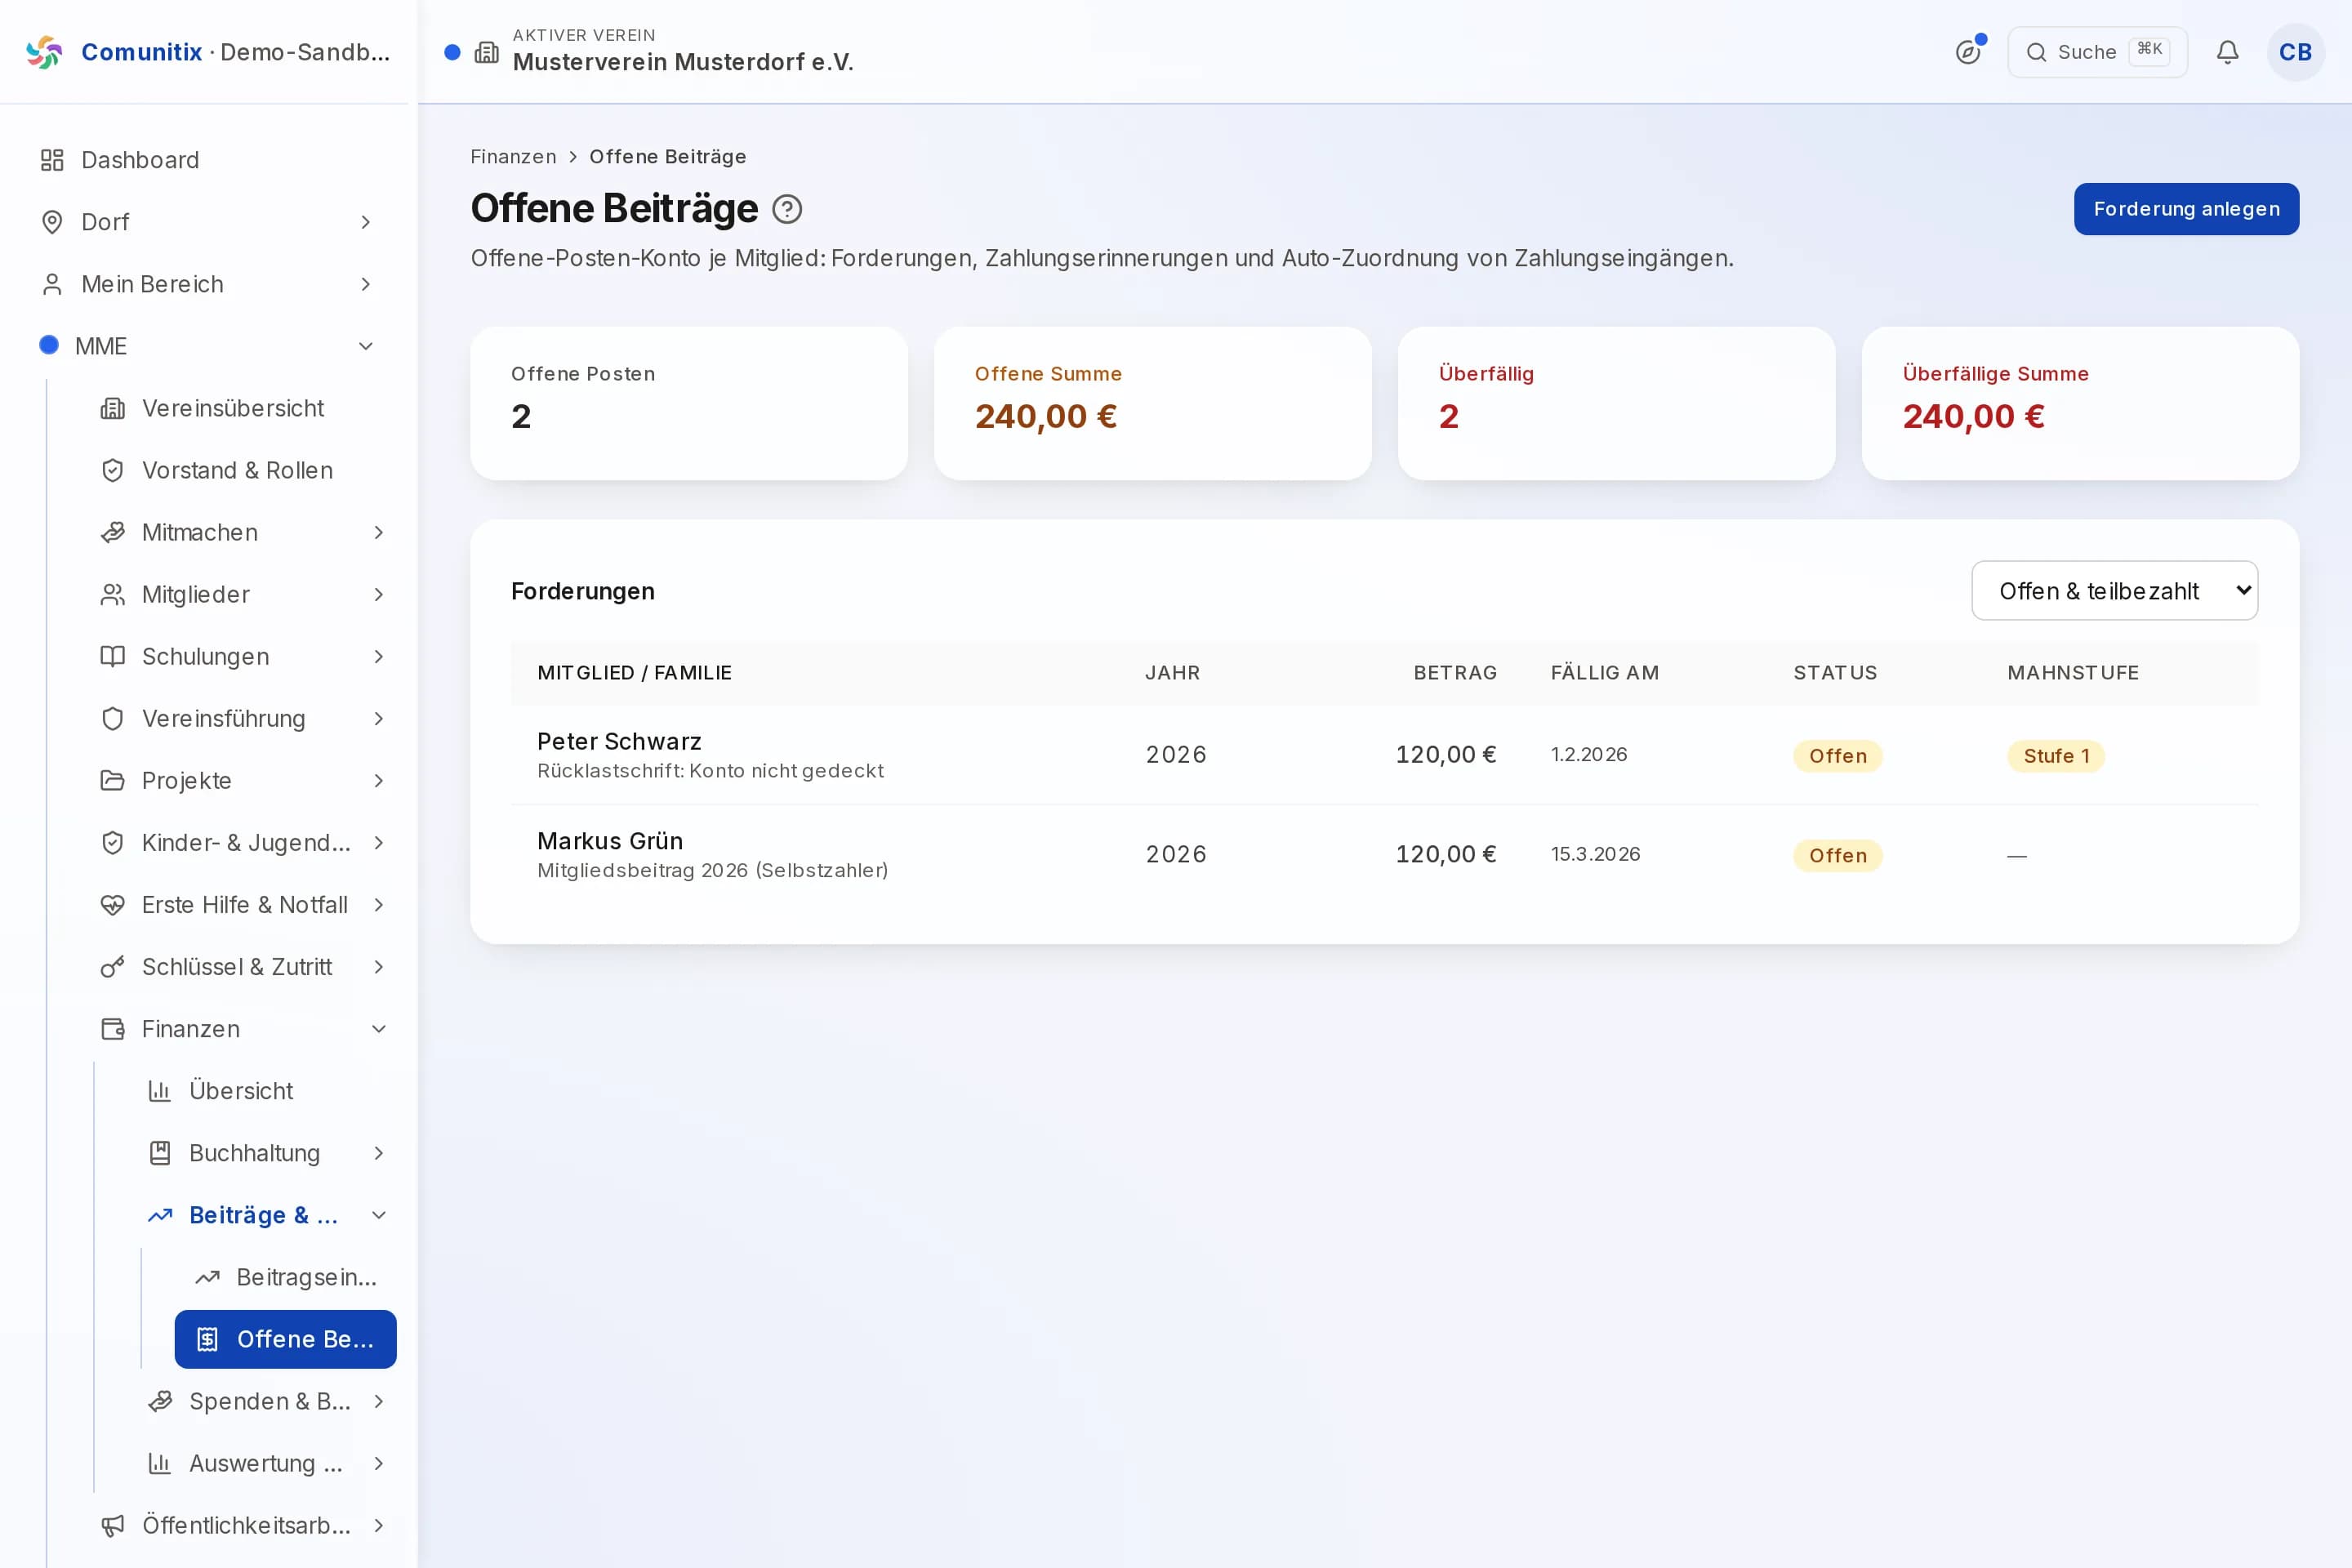
Task: Click the Offene Posten card
Action: (x=689, y=403)
